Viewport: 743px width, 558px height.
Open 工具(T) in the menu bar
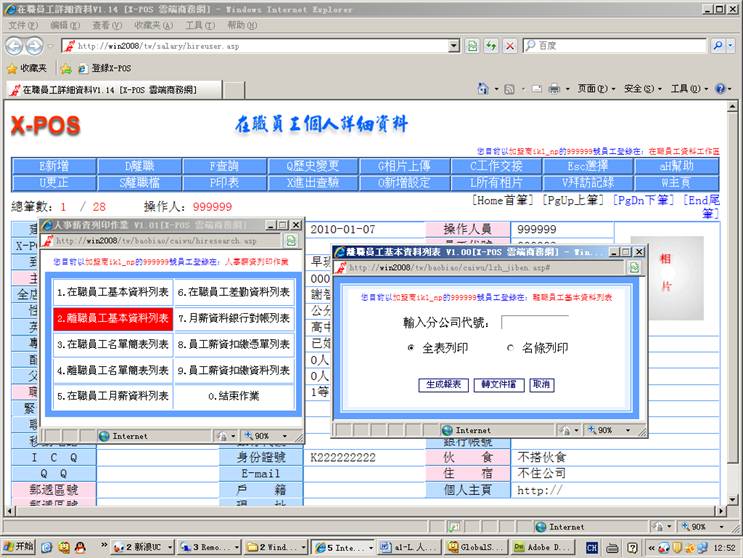coord(200,25)
